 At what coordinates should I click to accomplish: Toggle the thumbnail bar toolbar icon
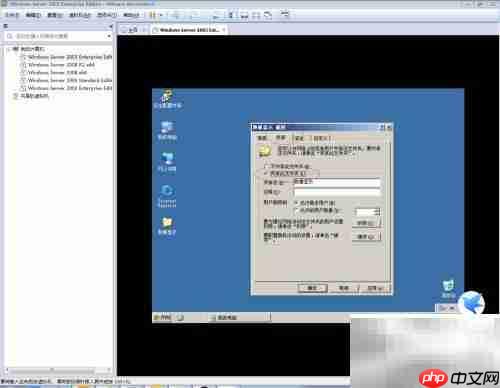click(x=244, y=15)
